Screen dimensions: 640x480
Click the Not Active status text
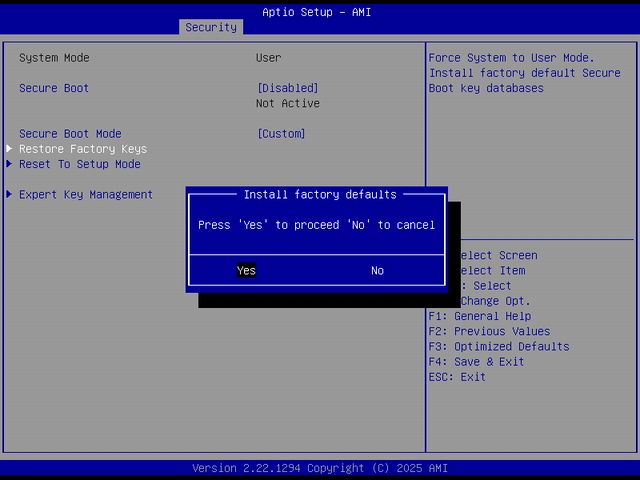288,103
